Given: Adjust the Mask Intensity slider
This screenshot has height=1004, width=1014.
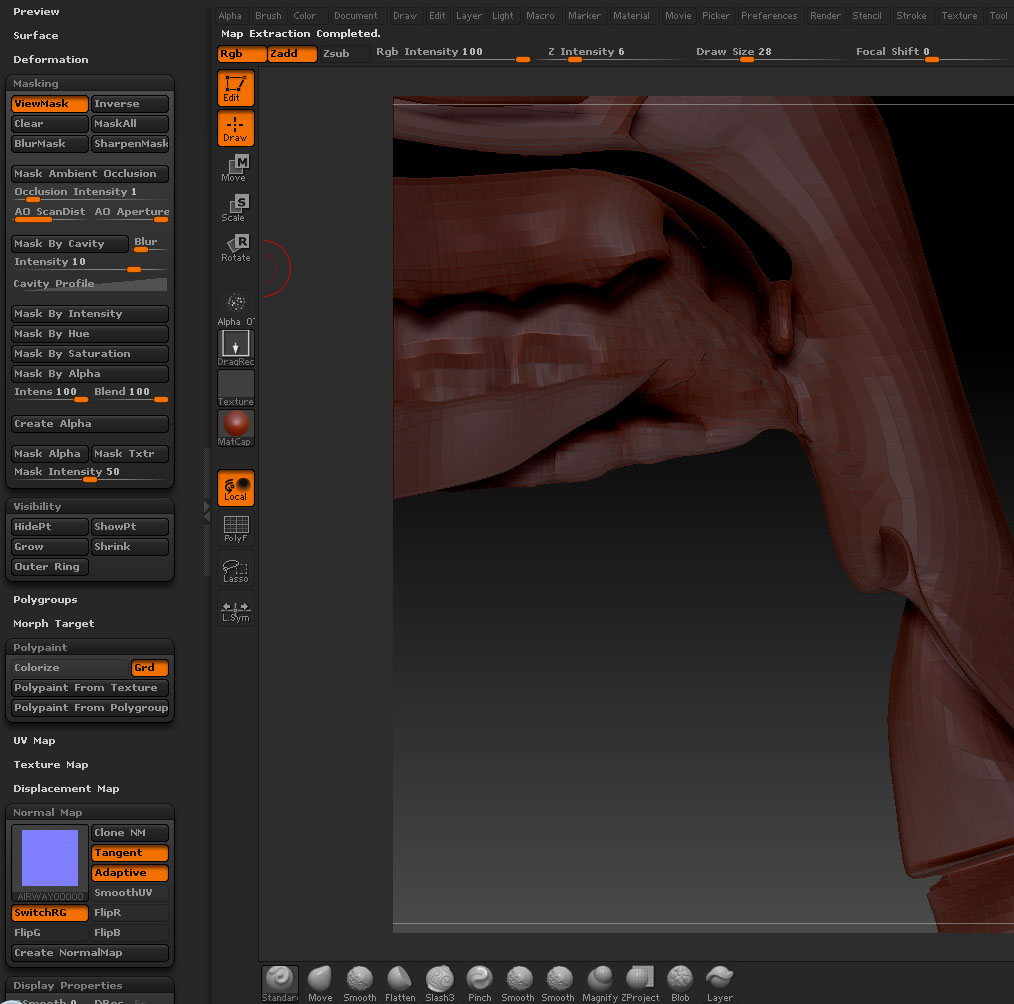Looking at the screenshot, I should [x=90, y=473].
